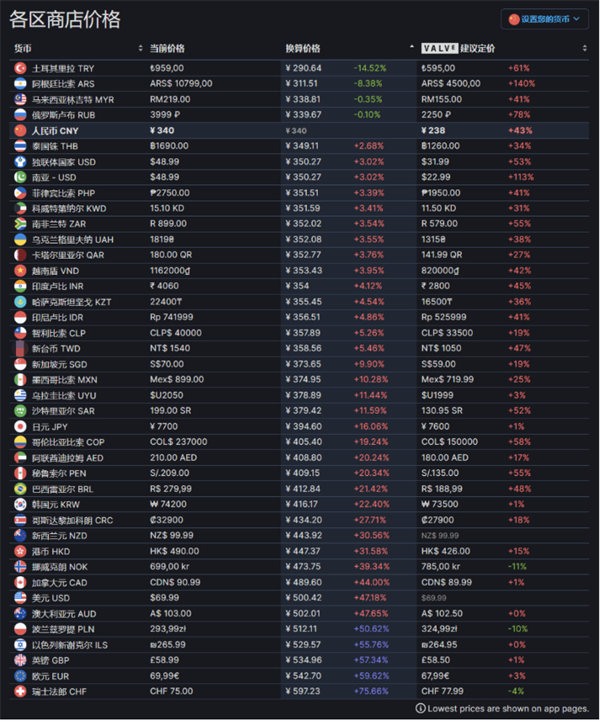The height and width of the screenshot is (722, 600).
Task: Click the Argentina flag icon for ARS
Action: (x=20, y=84)
